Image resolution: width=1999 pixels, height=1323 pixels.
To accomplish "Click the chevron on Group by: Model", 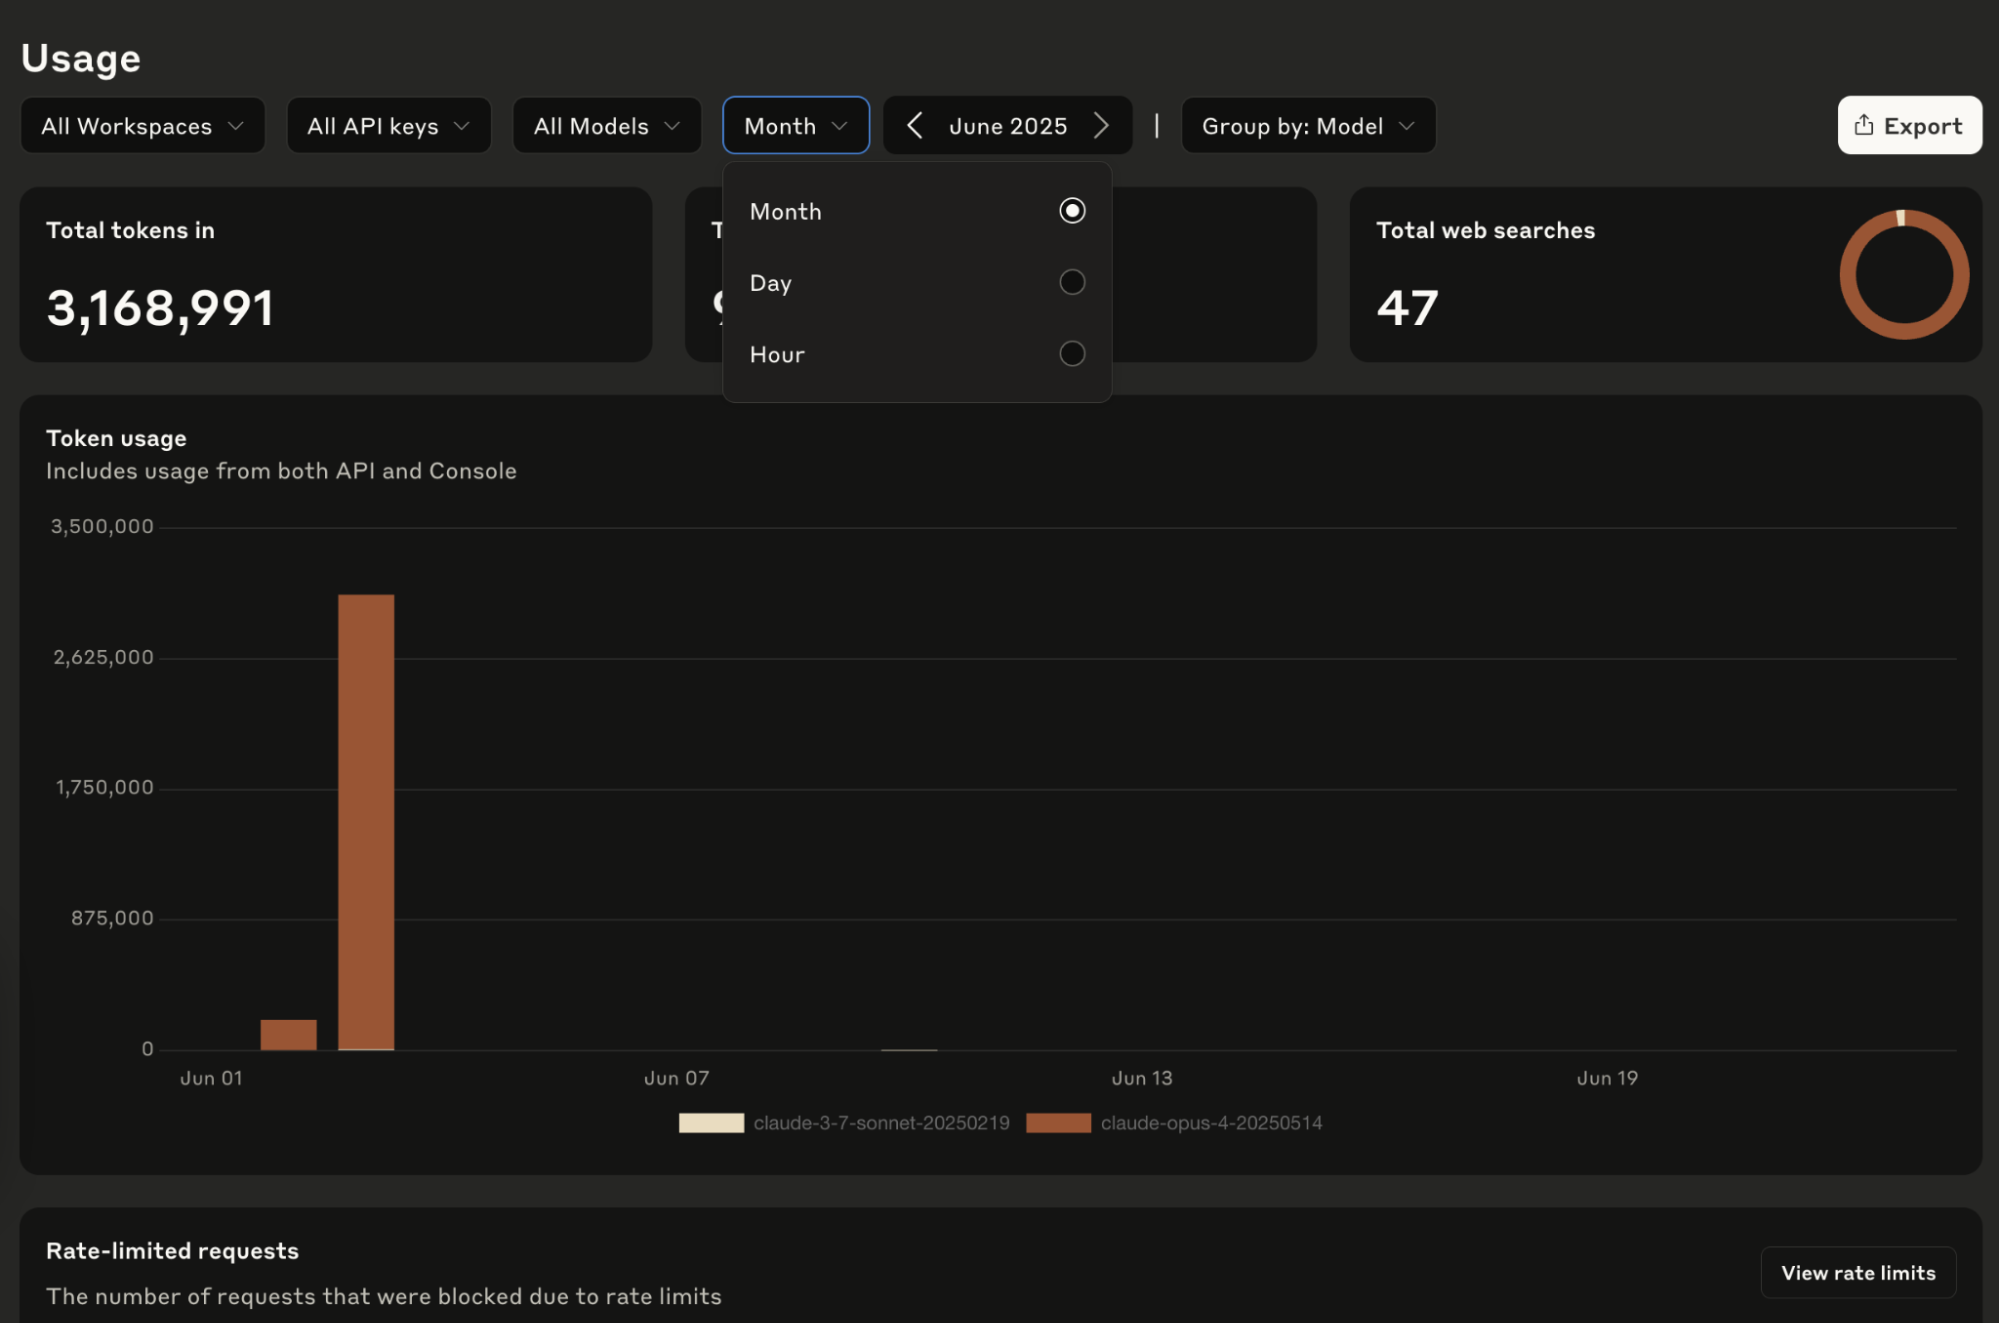I will click(1407, 126).
